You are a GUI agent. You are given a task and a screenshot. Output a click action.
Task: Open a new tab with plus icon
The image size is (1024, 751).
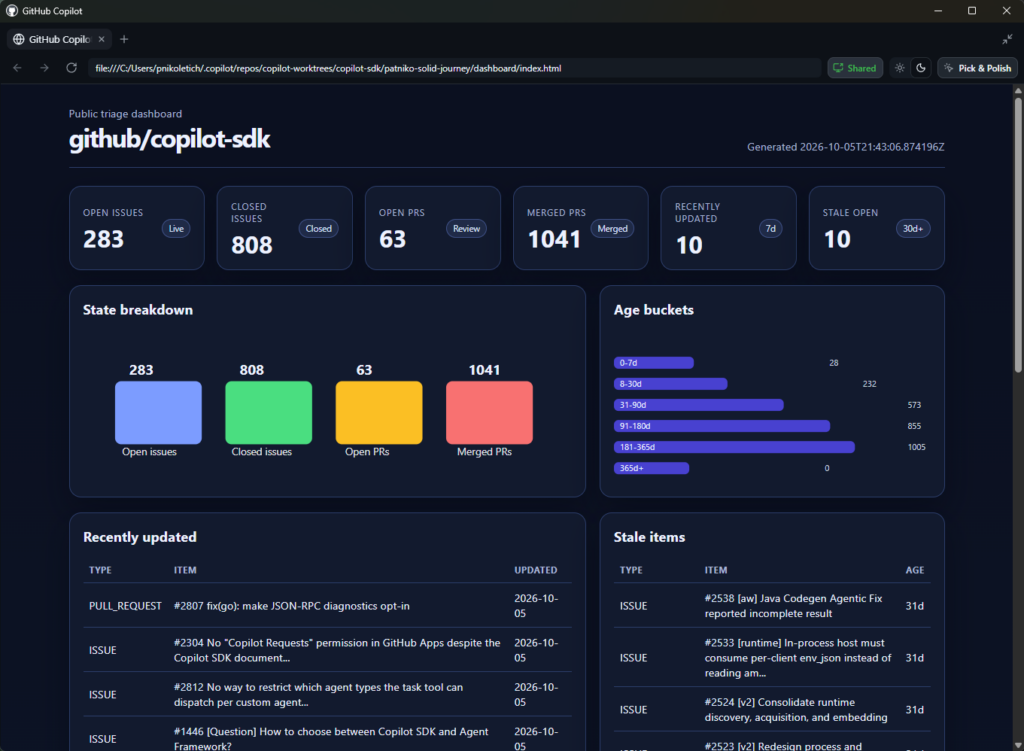point(124,39)
